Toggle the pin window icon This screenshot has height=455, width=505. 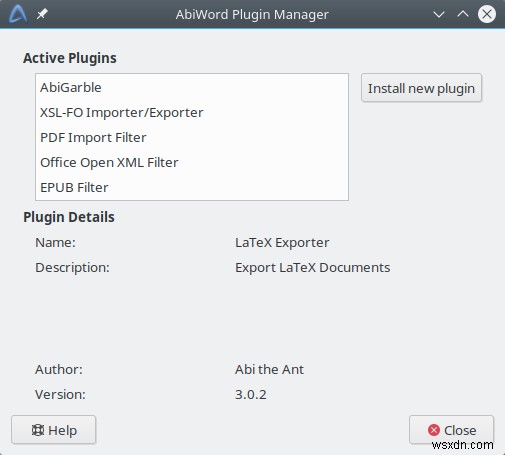pos(42,14)
